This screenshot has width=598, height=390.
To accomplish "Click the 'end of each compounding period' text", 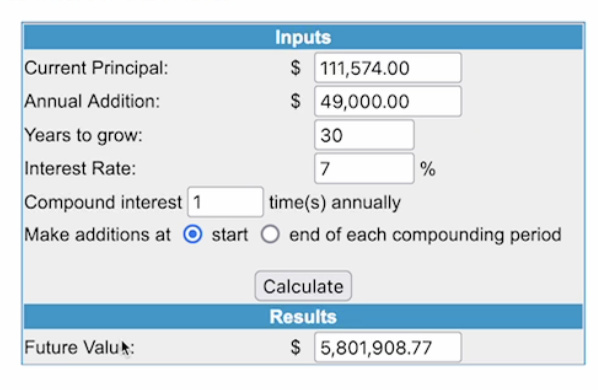I will tap(425, 235).
